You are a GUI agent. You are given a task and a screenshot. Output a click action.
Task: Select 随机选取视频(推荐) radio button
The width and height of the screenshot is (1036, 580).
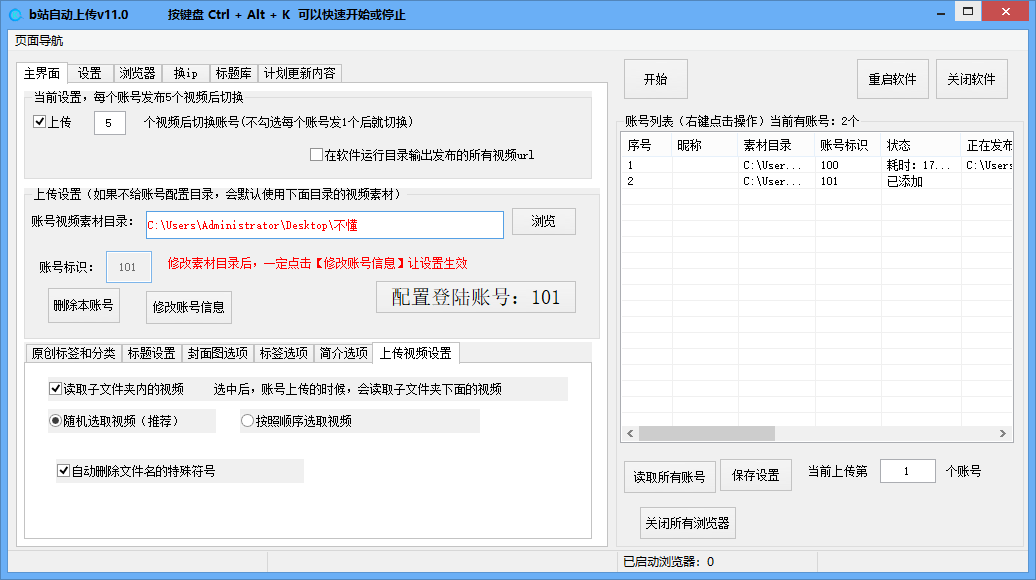click(56, 421)
